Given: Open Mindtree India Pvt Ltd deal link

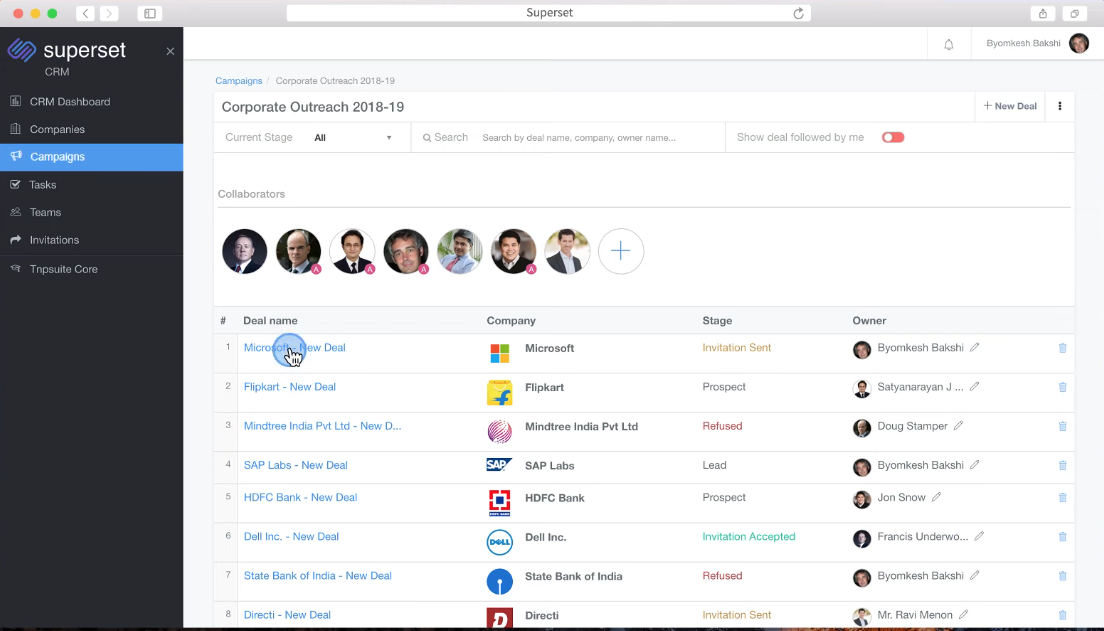Looking at the screenshot, I should click(x=322, y=426).
